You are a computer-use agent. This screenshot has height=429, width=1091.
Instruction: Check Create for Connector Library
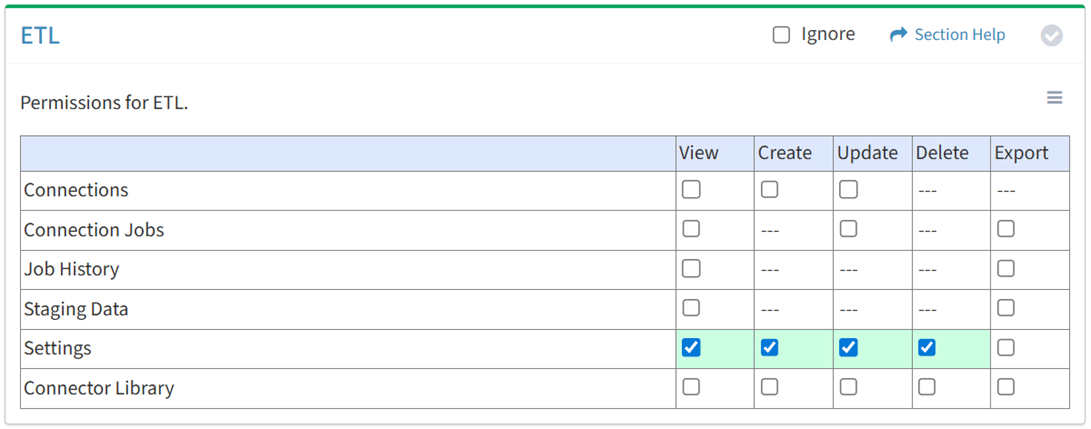pyautogui.click(x=769, y=387)
